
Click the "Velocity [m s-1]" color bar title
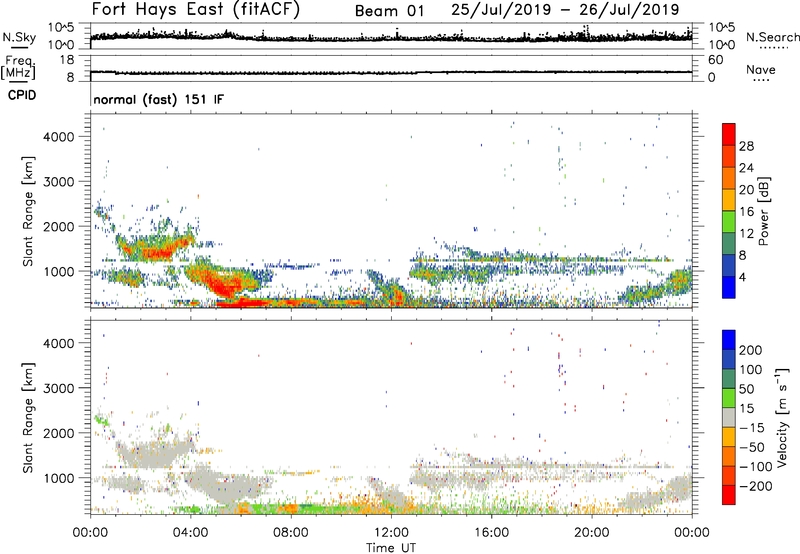pos(781,417)
